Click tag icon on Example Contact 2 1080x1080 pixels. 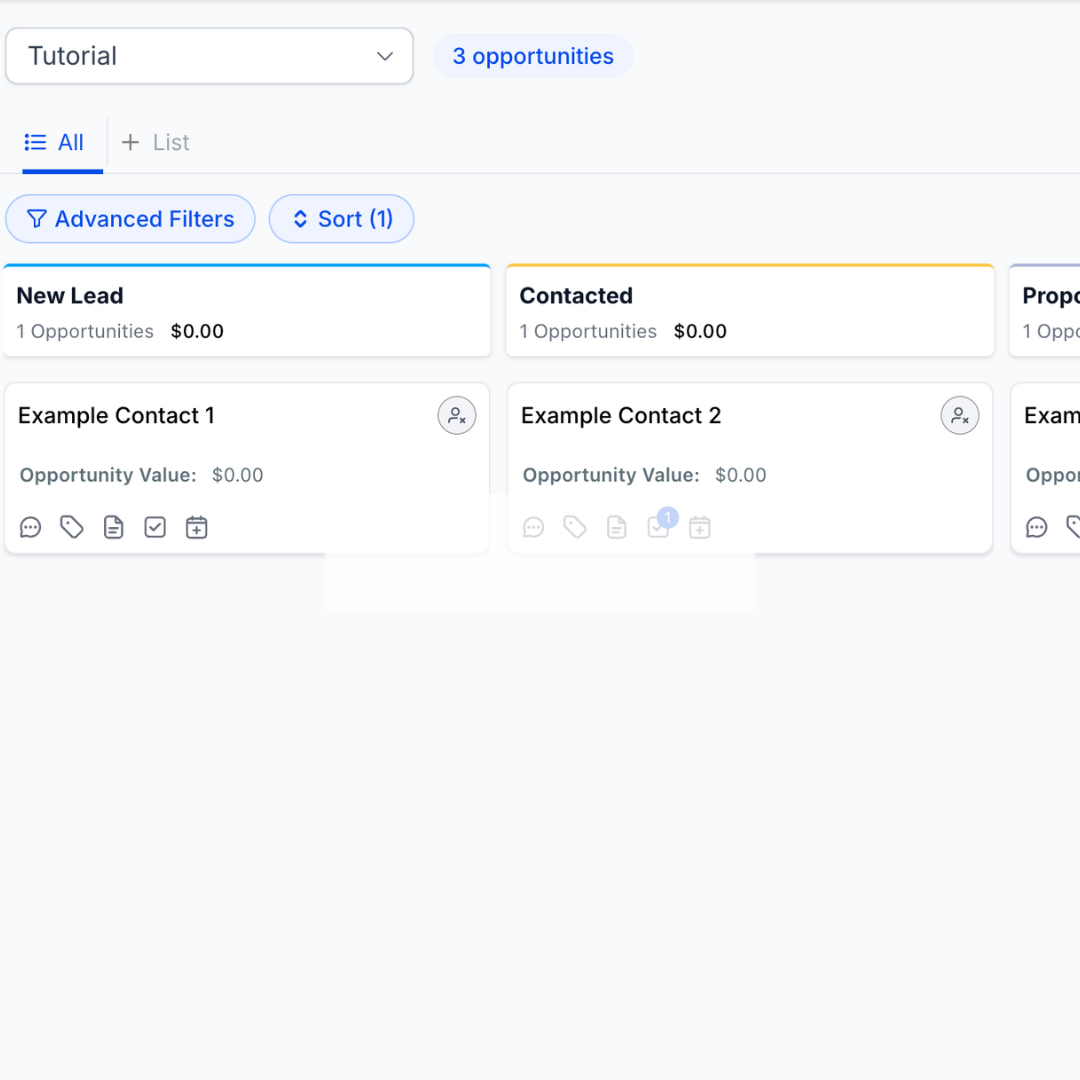(575, 527)
